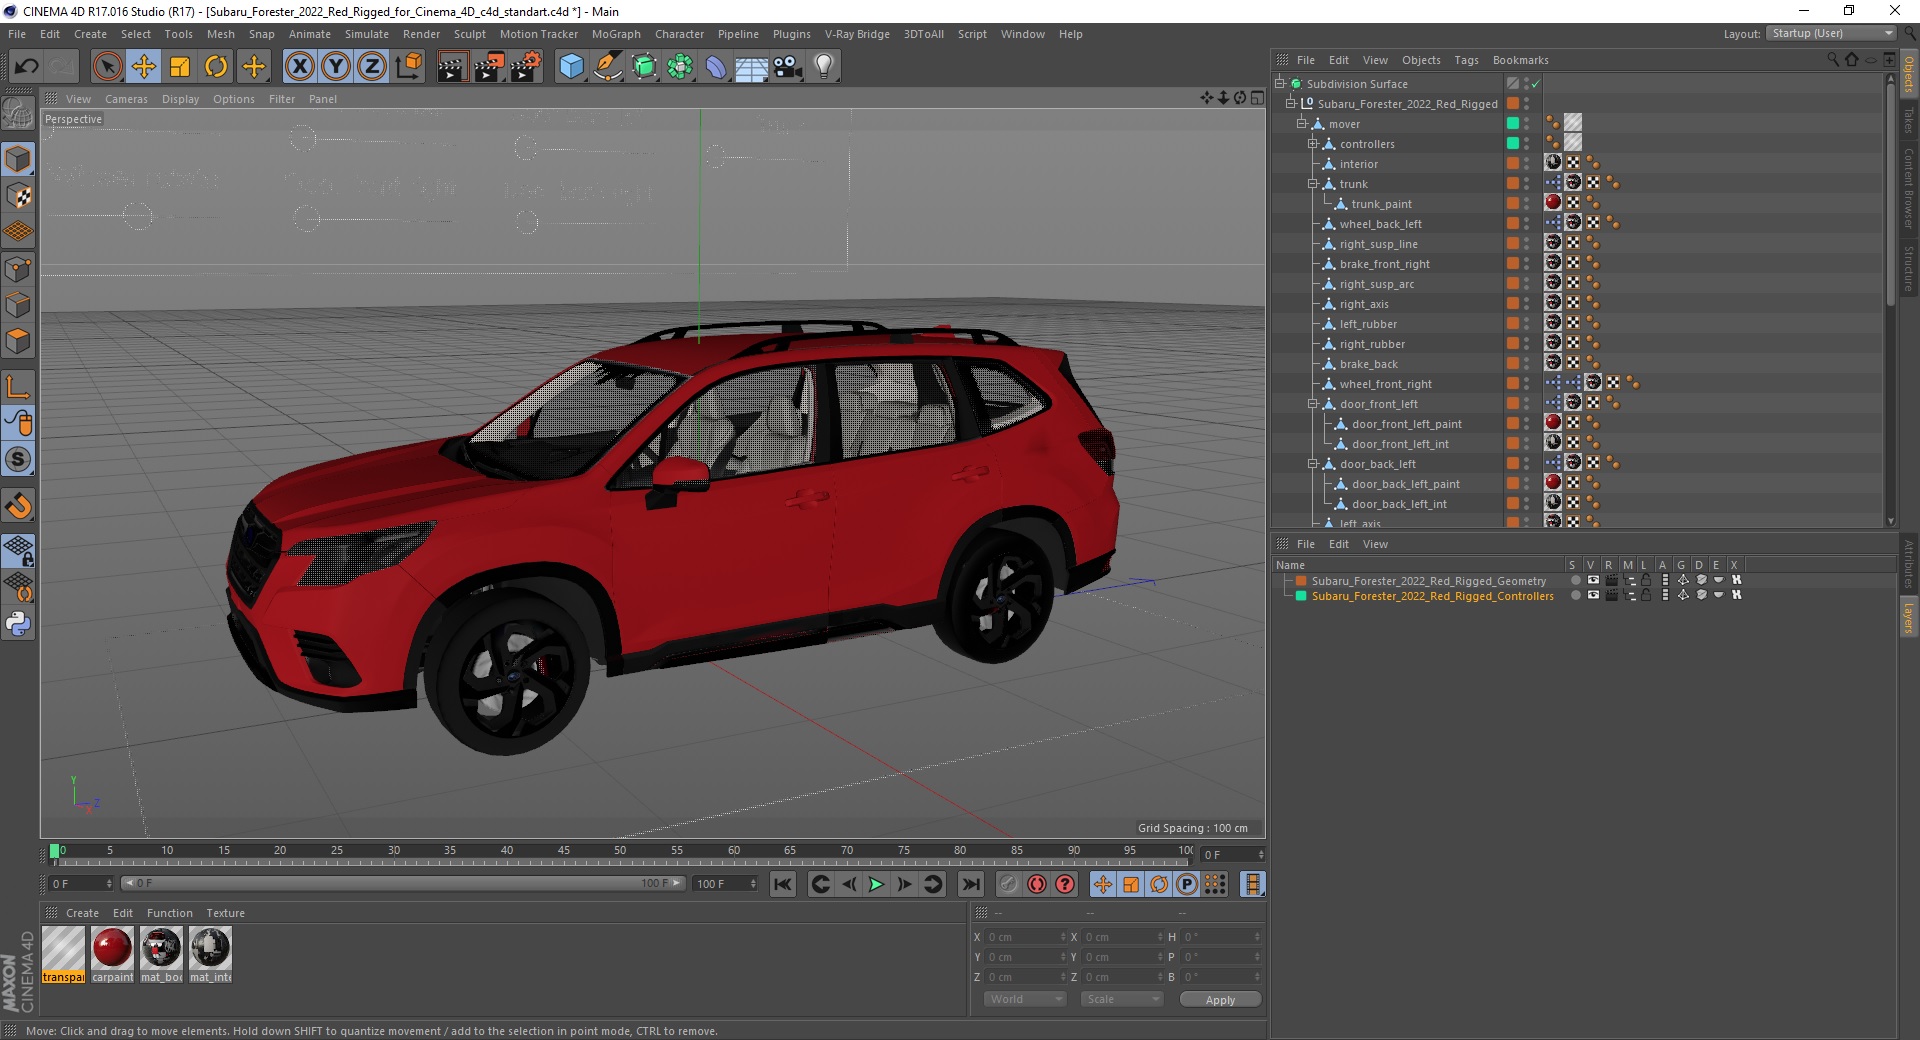Render current view with clapperboard icon
This screenshot has height=1040, width=1920.
click(452, 67)
